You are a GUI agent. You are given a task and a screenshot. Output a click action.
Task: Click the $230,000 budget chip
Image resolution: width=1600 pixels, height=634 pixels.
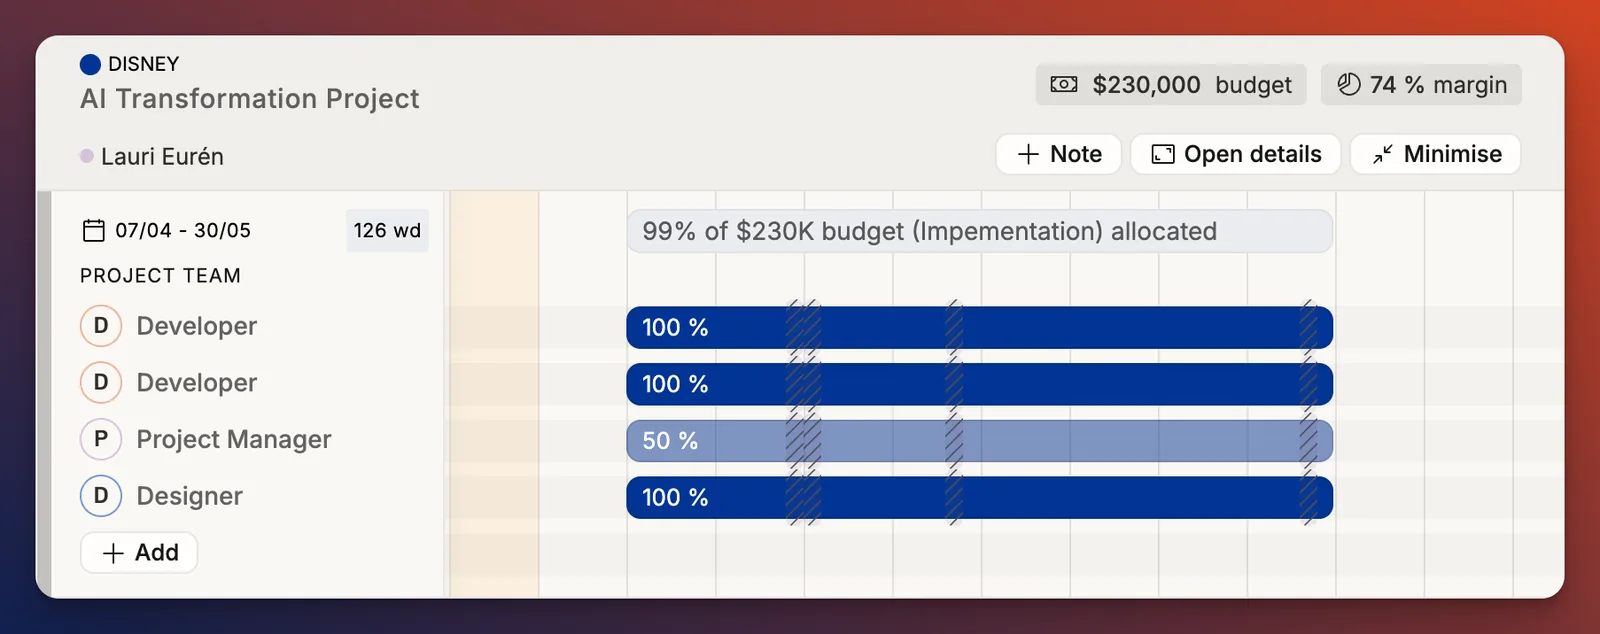(1171, 85)
